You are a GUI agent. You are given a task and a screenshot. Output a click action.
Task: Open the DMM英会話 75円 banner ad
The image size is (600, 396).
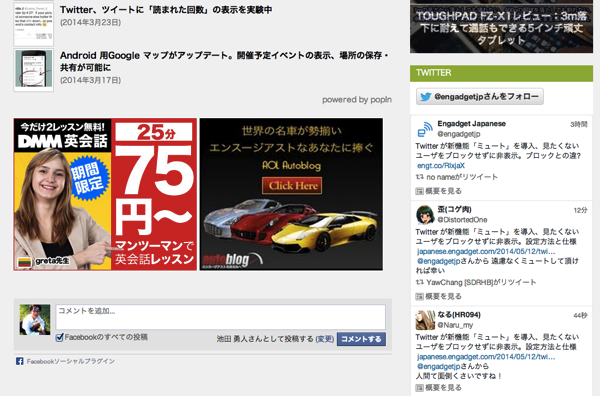click(105, 194)
